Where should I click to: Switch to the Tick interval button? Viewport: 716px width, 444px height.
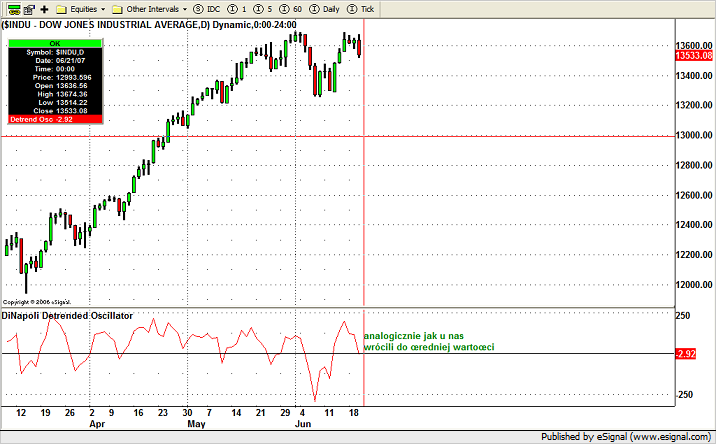[361, 9]
